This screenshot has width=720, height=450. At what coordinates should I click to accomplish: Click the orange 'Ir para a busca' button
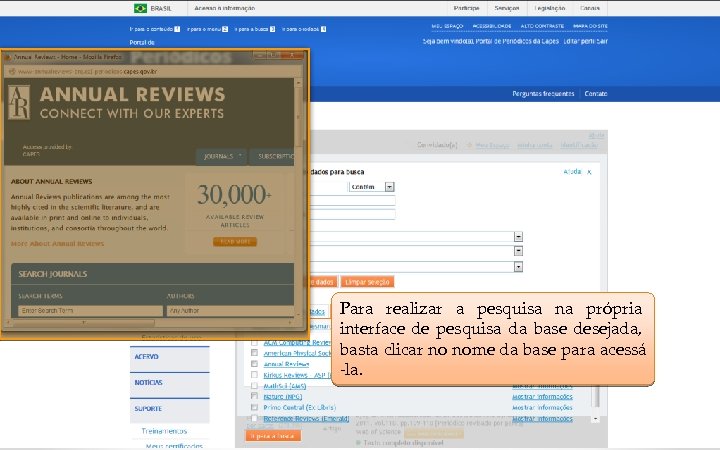click(273, 436)
